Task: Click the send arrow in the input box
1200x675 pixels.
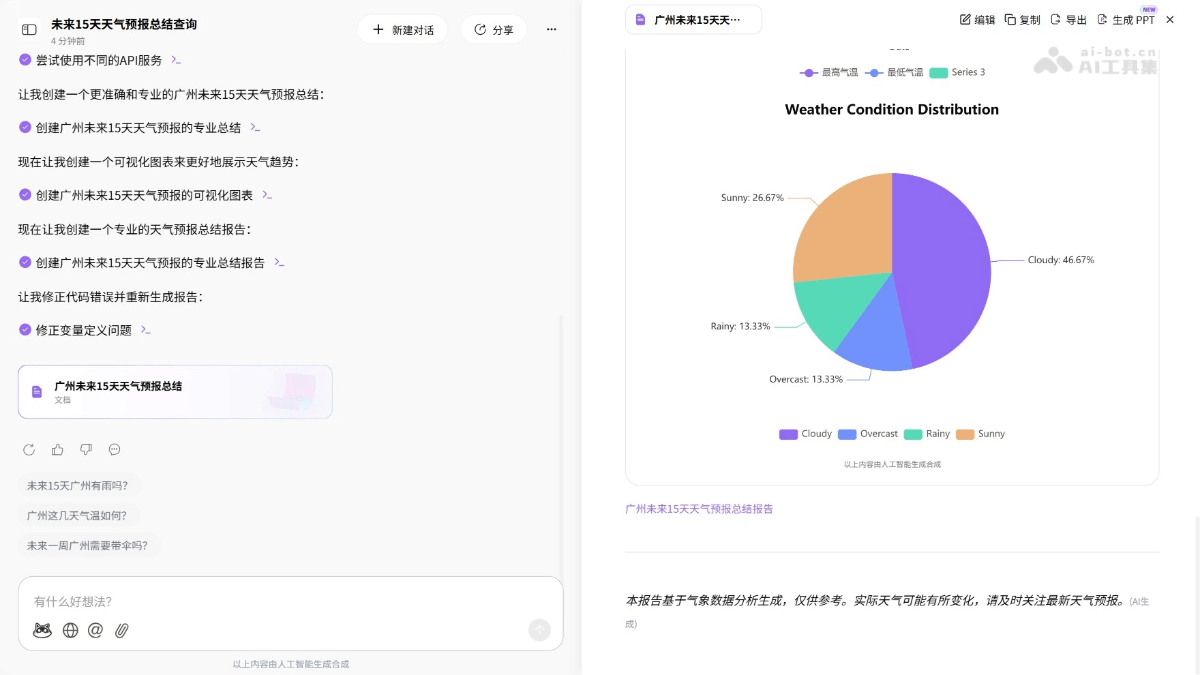Action: tap(539, 630)
